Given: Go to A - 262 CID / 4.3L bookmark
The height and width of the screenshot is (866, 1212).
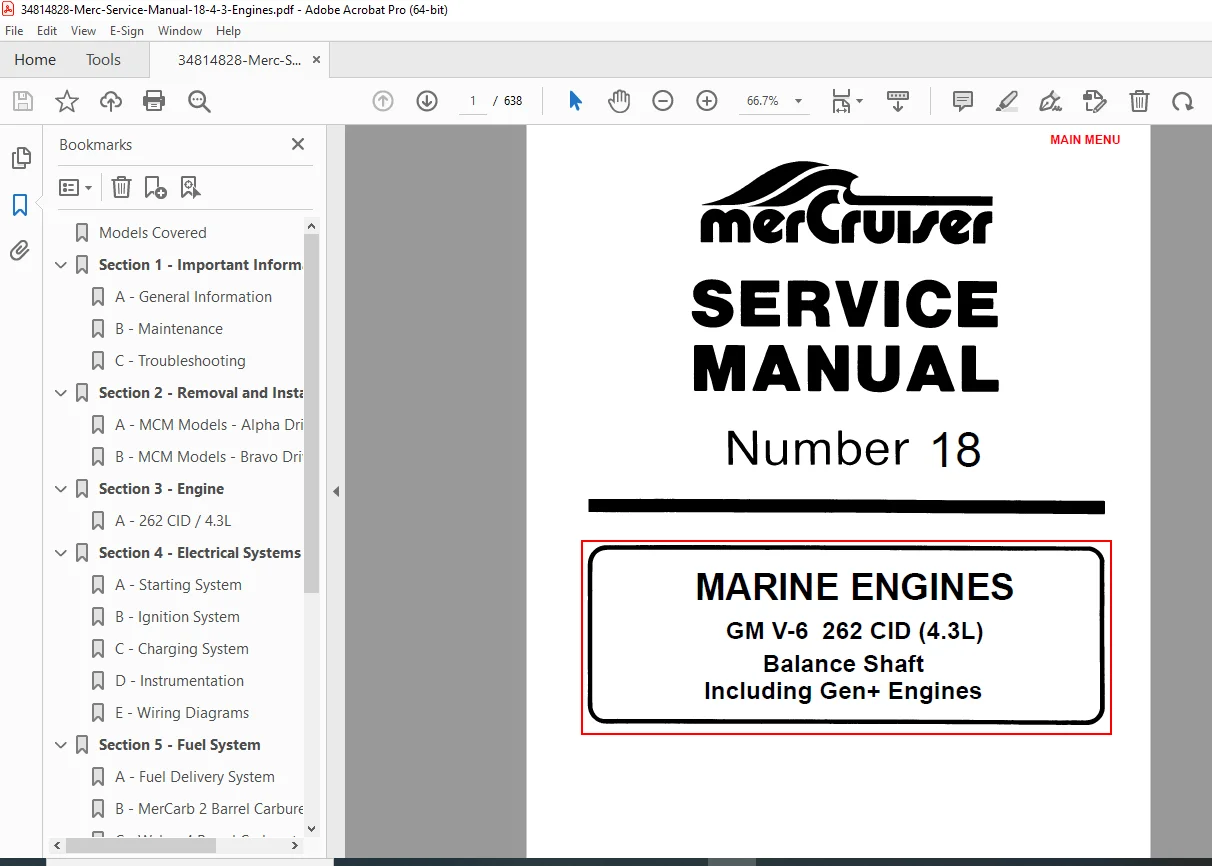Looking at the screenshot, I should (173, 521).
